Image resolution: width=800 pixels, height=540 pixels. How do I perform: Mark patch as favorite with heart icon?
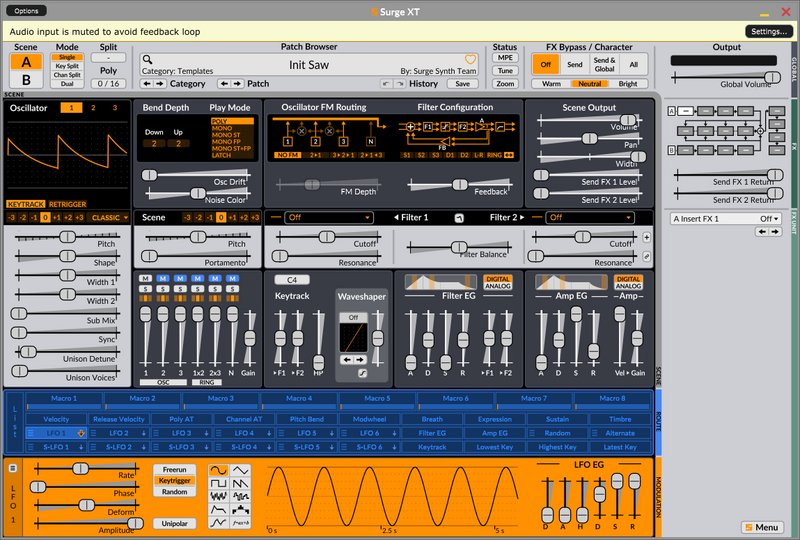470,59
